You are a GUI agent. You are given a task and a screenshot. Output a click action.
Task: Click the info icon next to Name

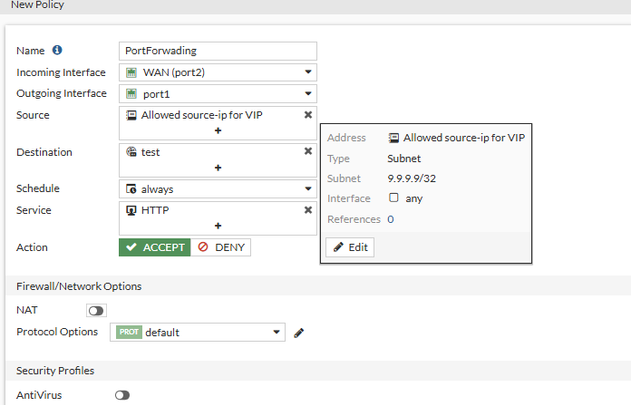pyautogui.click(x=57, y=50)
